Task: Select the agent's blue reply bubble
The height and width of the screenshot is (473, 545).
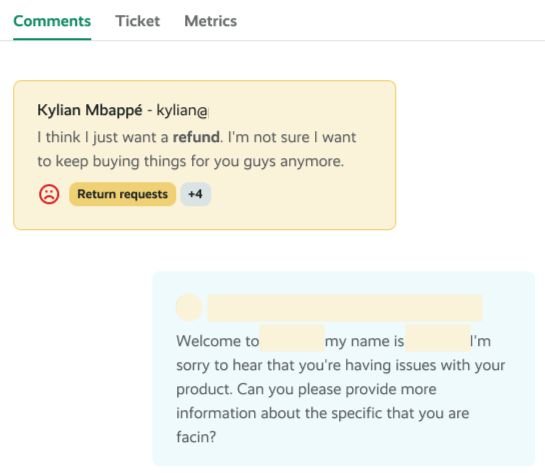Action: click(x=343, y=368)
